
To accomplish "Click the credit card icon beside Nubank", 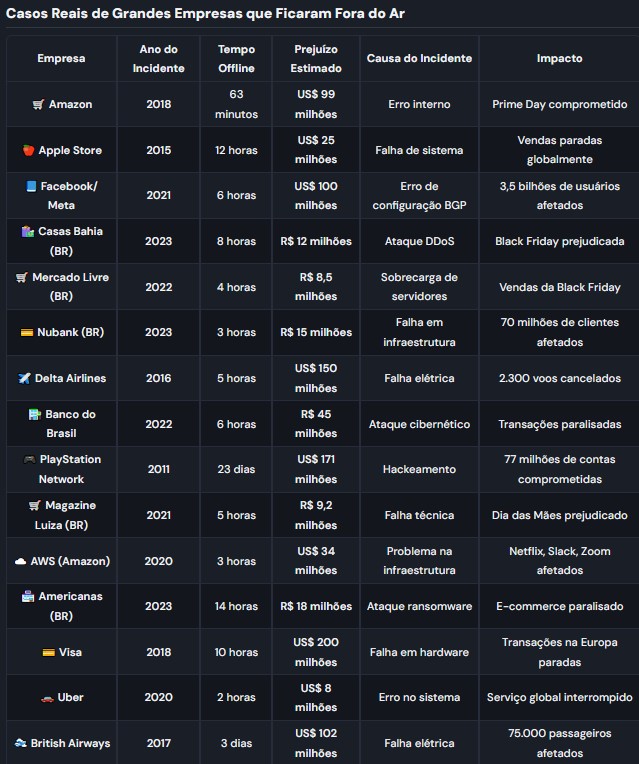I will pyautogui.click(x=27, y=333).
